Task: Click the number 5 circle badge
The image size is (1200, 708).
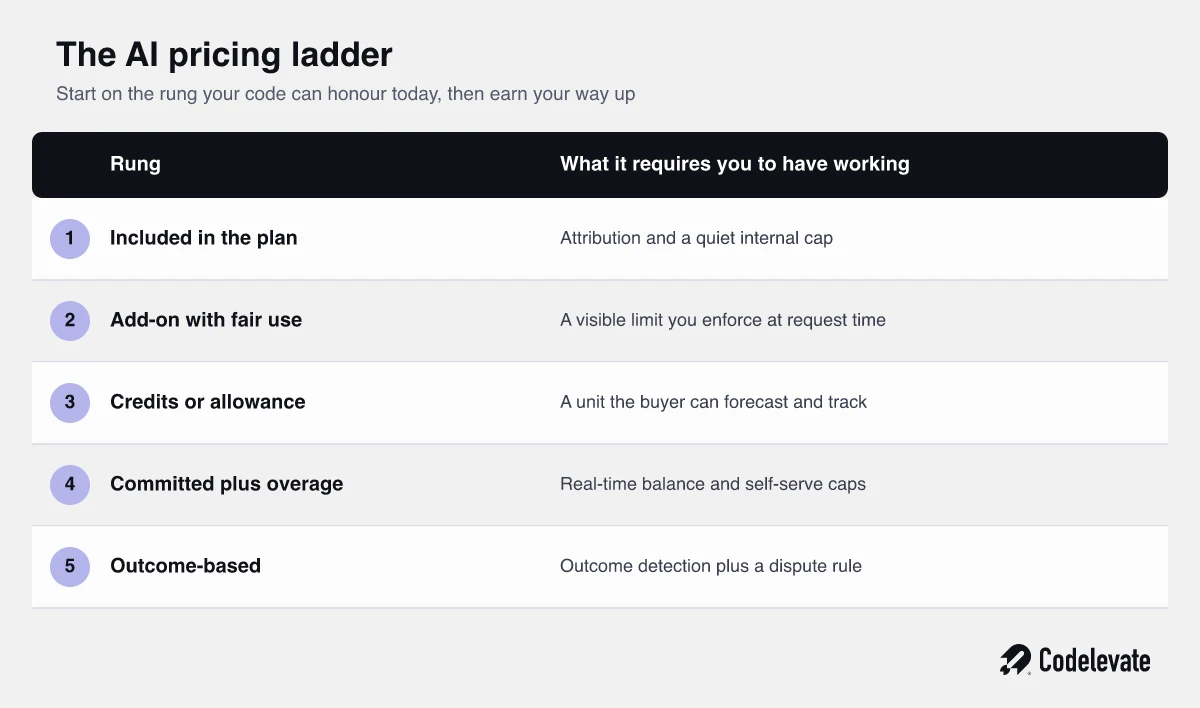Action: coord(70,567)
